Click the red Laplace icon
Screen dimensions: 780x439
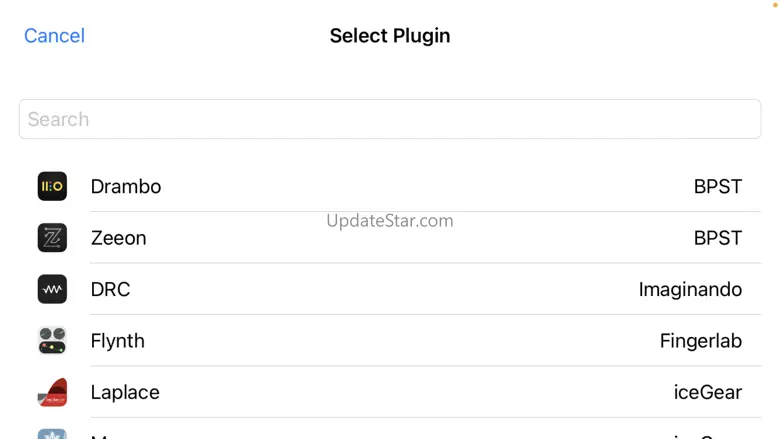(x=52, y=392)
